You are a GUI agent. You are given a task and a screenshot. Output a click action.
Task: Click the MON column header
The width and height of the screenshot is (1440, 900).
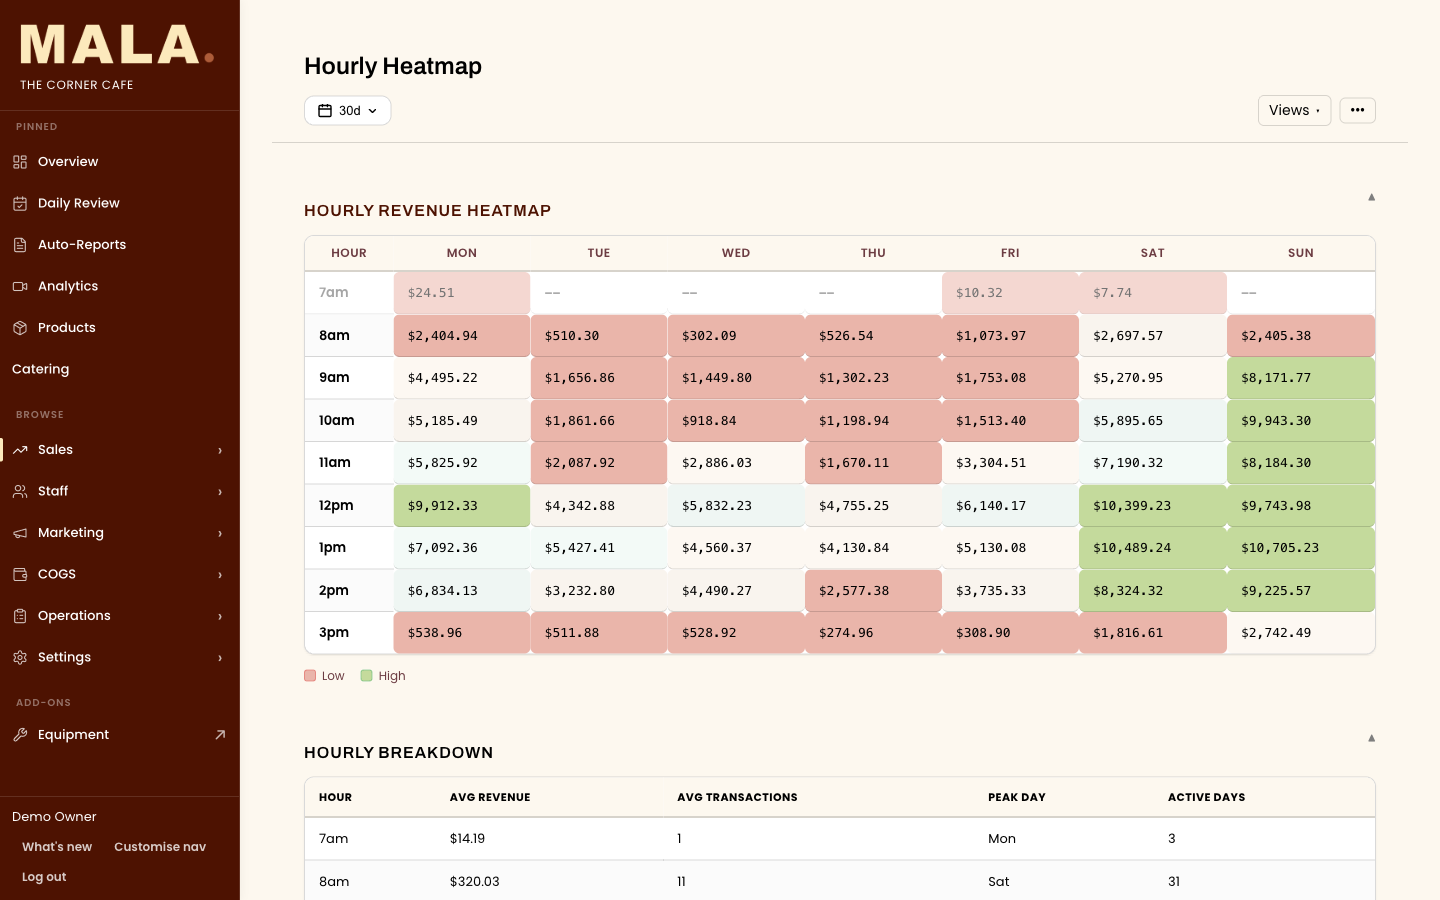pyautogui.click(x=462, y=253)
